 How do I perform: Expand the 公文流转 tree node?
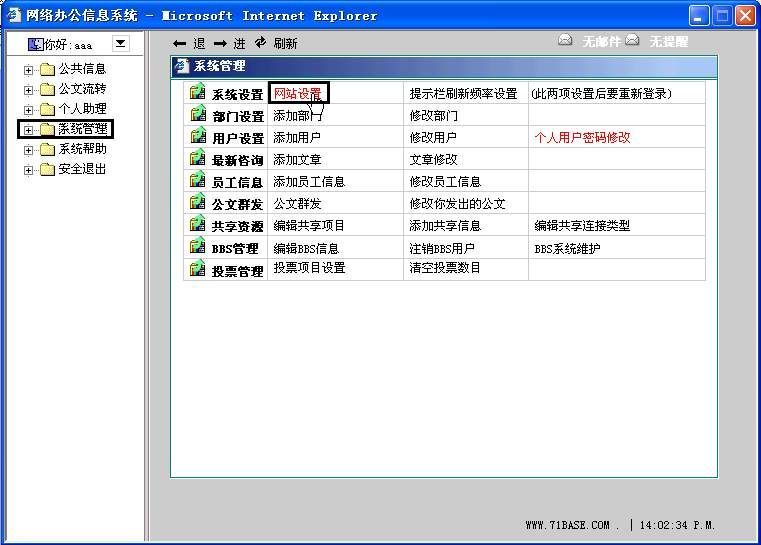pos(29,90)
